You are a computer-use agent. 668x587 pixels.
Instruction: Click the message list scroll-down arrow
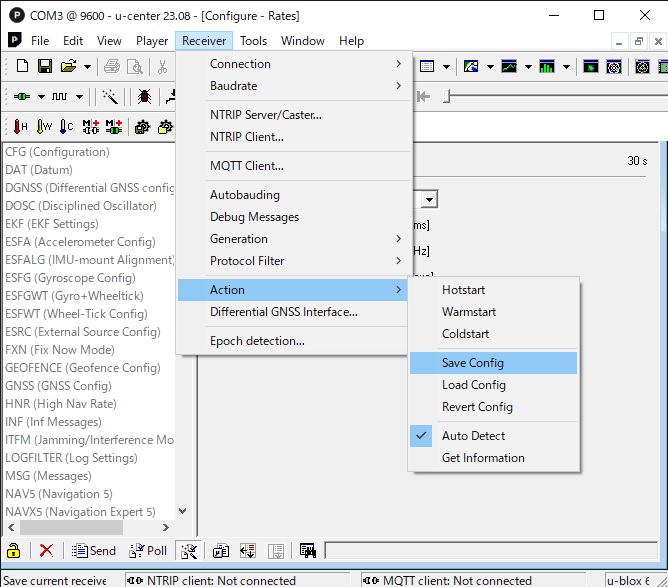[182, 511]
